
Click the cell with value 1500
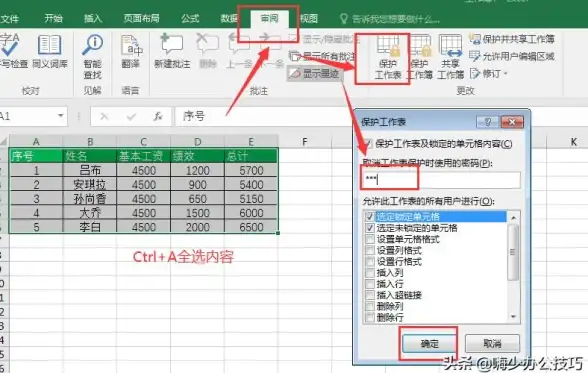(x=198, y=213)
